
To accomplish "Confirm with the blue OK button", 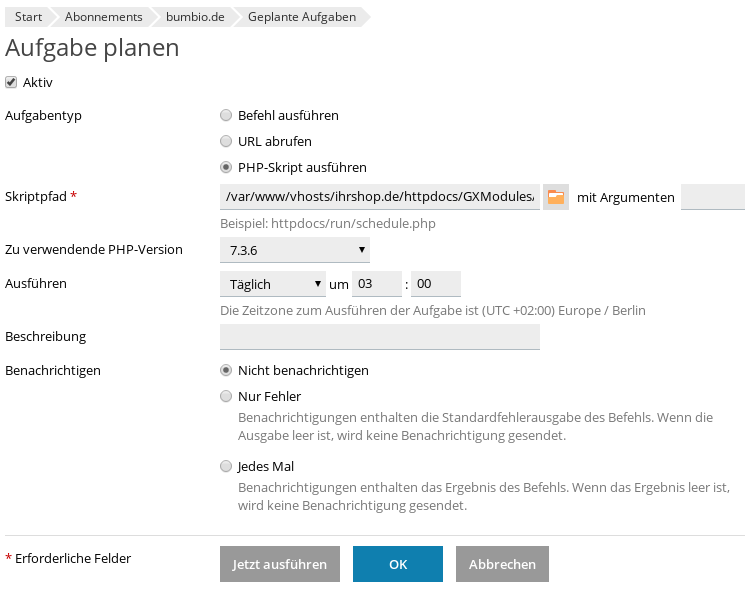I will (398, 564).
